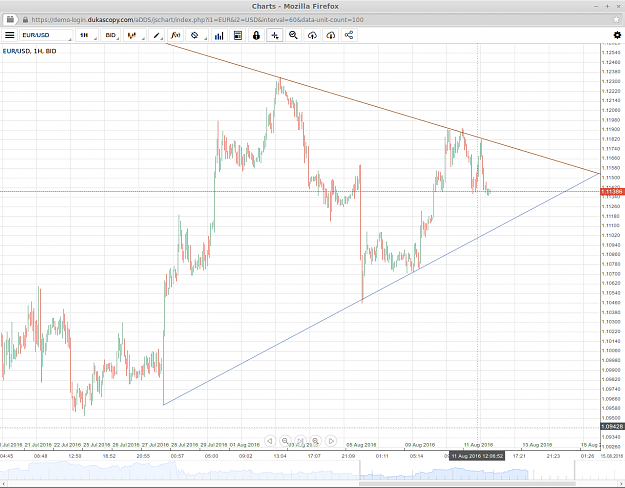This screenshot has height=488, width=625.
Task: Open the BID side dropdown
Action: click(x=110, y=35)
